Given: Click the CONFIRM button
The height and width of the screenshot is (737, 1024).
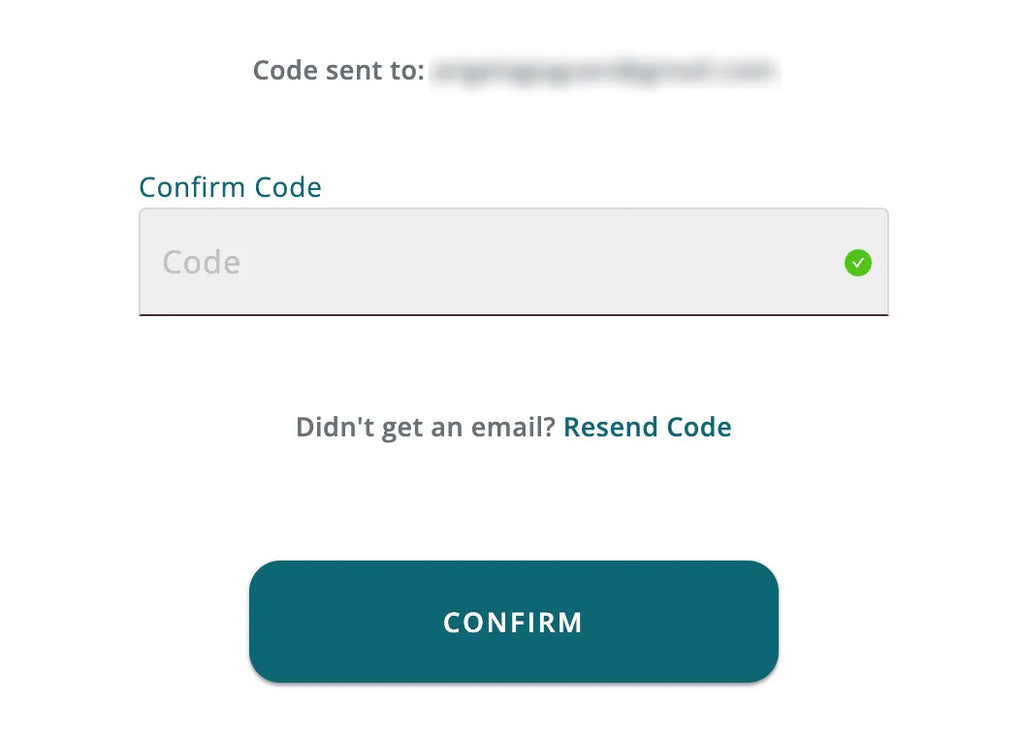Looking at the screenshot, I should [x=513, y=621].
